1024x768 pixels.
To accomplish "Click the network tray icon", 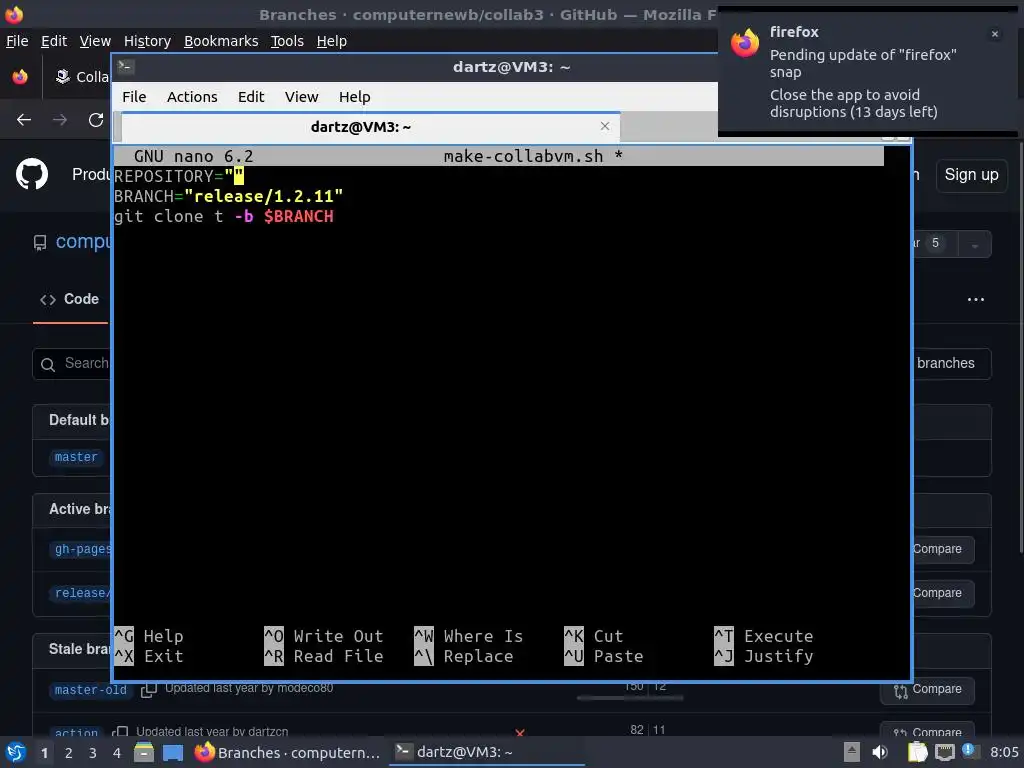I will click(944, 752).
